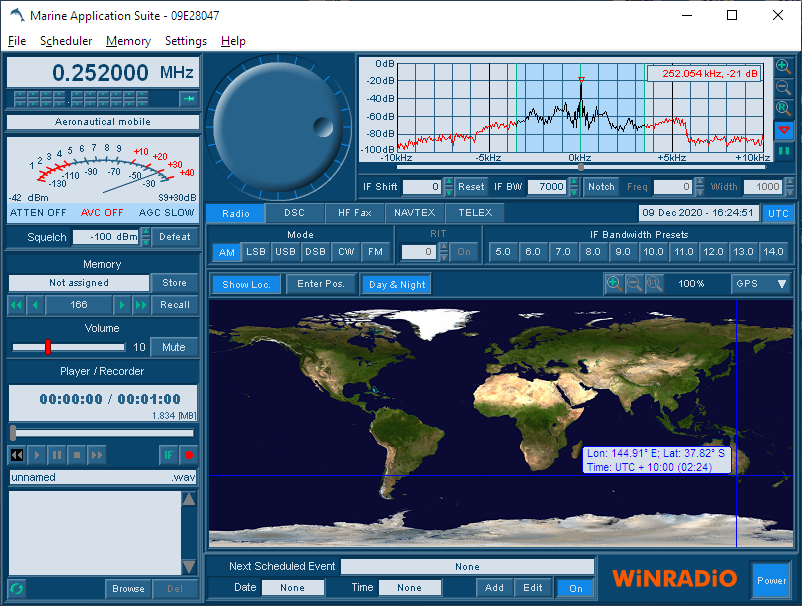Enable the AM demodulation mode
This screenshot has height=606, width=802.
tap(226, 252)
